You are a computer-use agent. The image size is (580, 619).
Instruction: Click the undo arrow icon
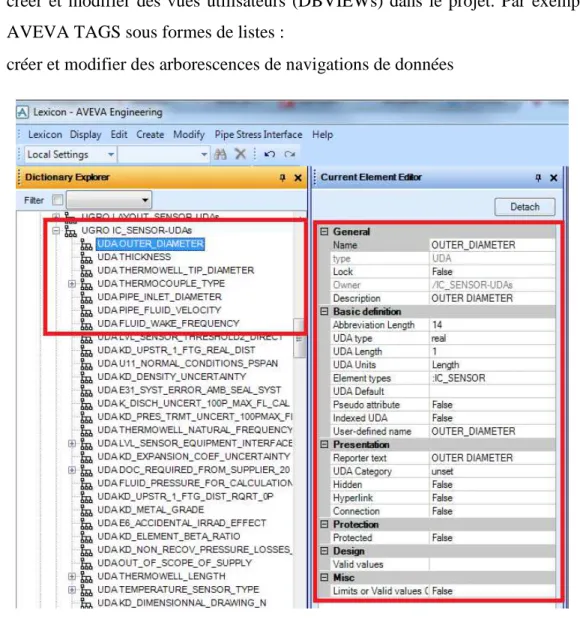click(x=270, y=154)
